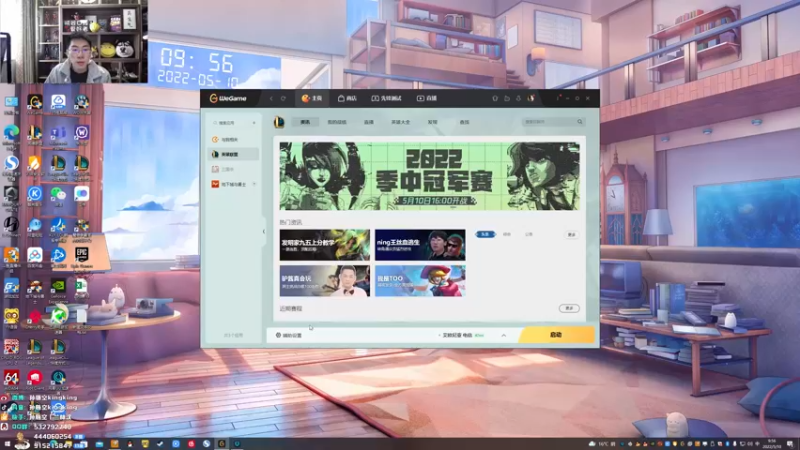
Task: Open the notification center on taskbar
Action: pyautogui.click(x=791, y=444)
